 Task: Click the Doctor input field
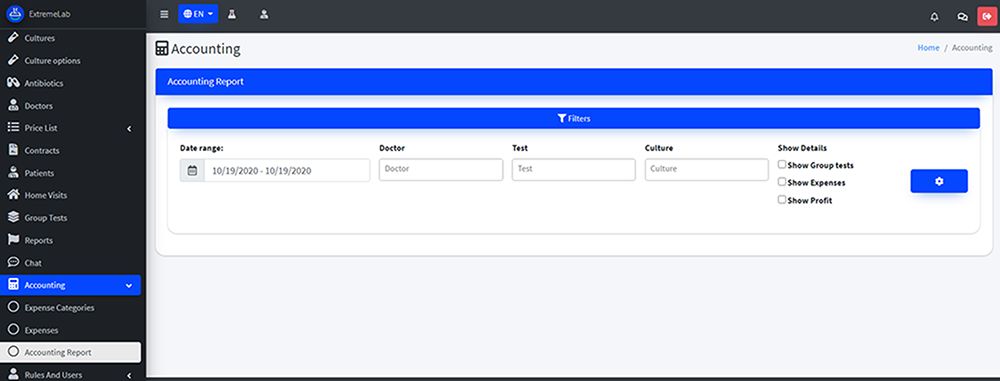(x=441, y=169)
